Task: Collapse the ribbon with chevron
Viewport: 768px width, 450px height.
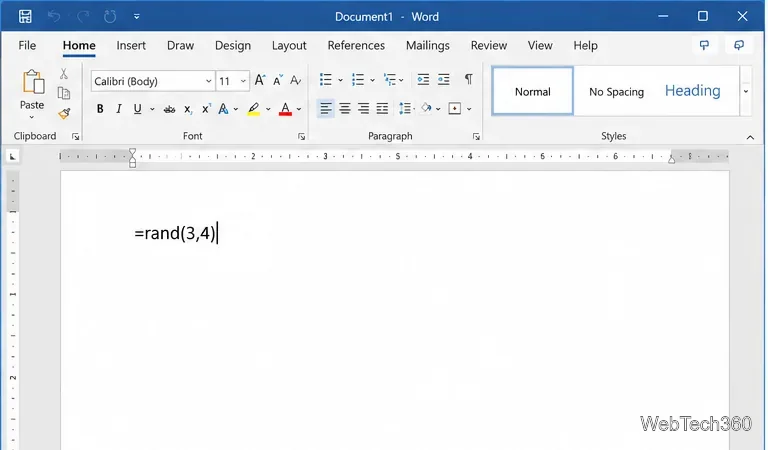Action: (x=750, y=138)
